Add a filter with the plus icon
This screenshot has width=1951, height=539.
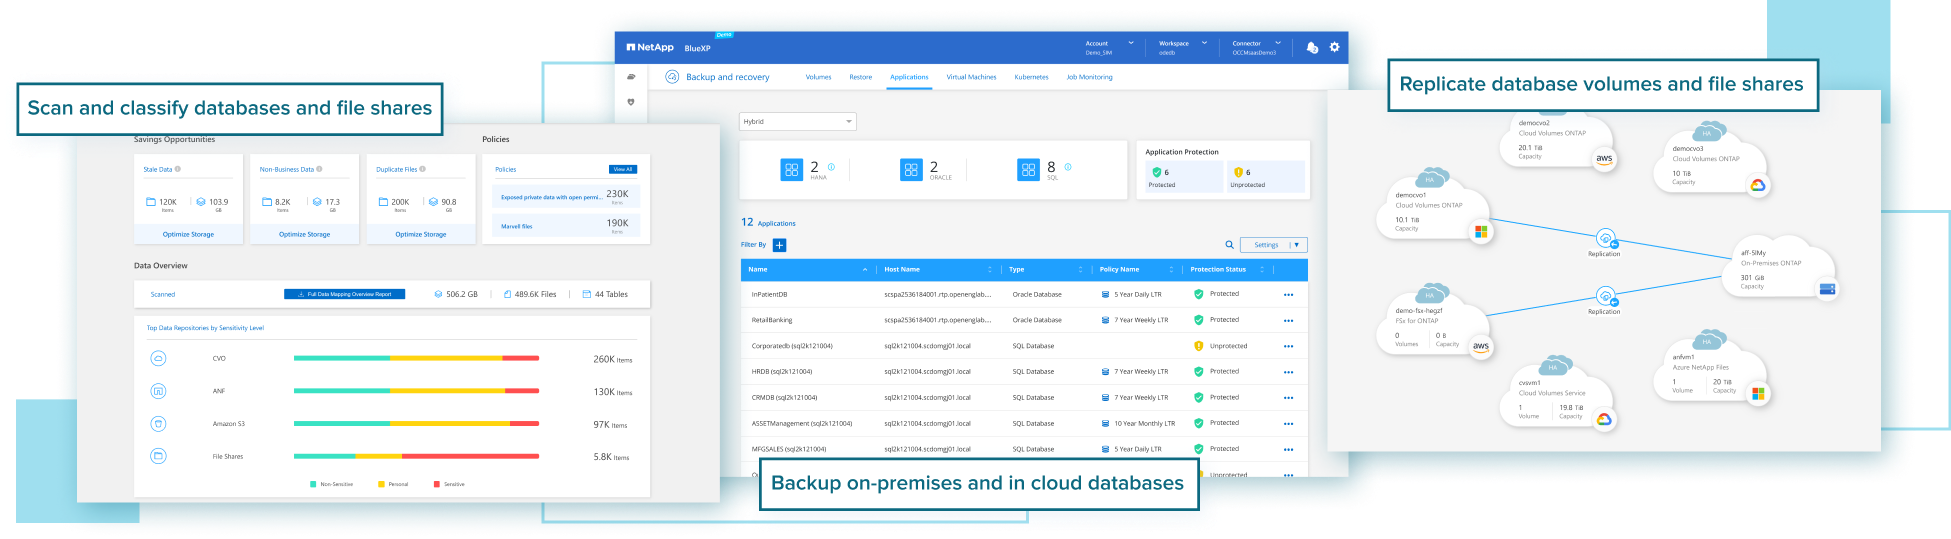779,245
